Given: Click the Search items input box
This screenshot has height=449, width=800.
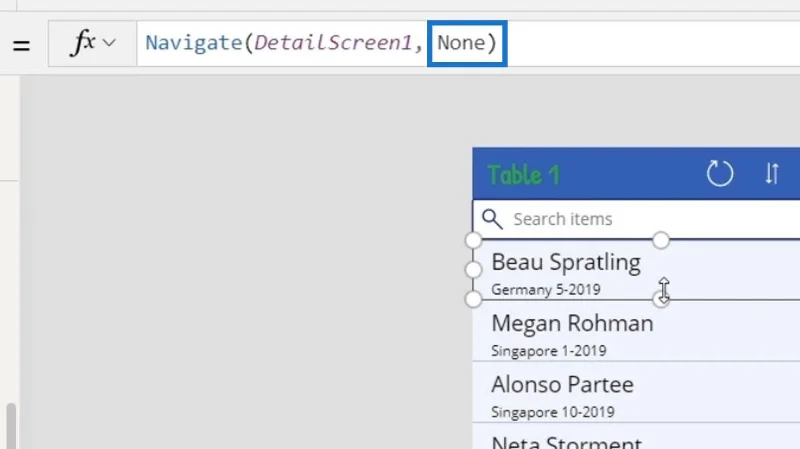Looking at the screenshot, I should click(636, 219).
